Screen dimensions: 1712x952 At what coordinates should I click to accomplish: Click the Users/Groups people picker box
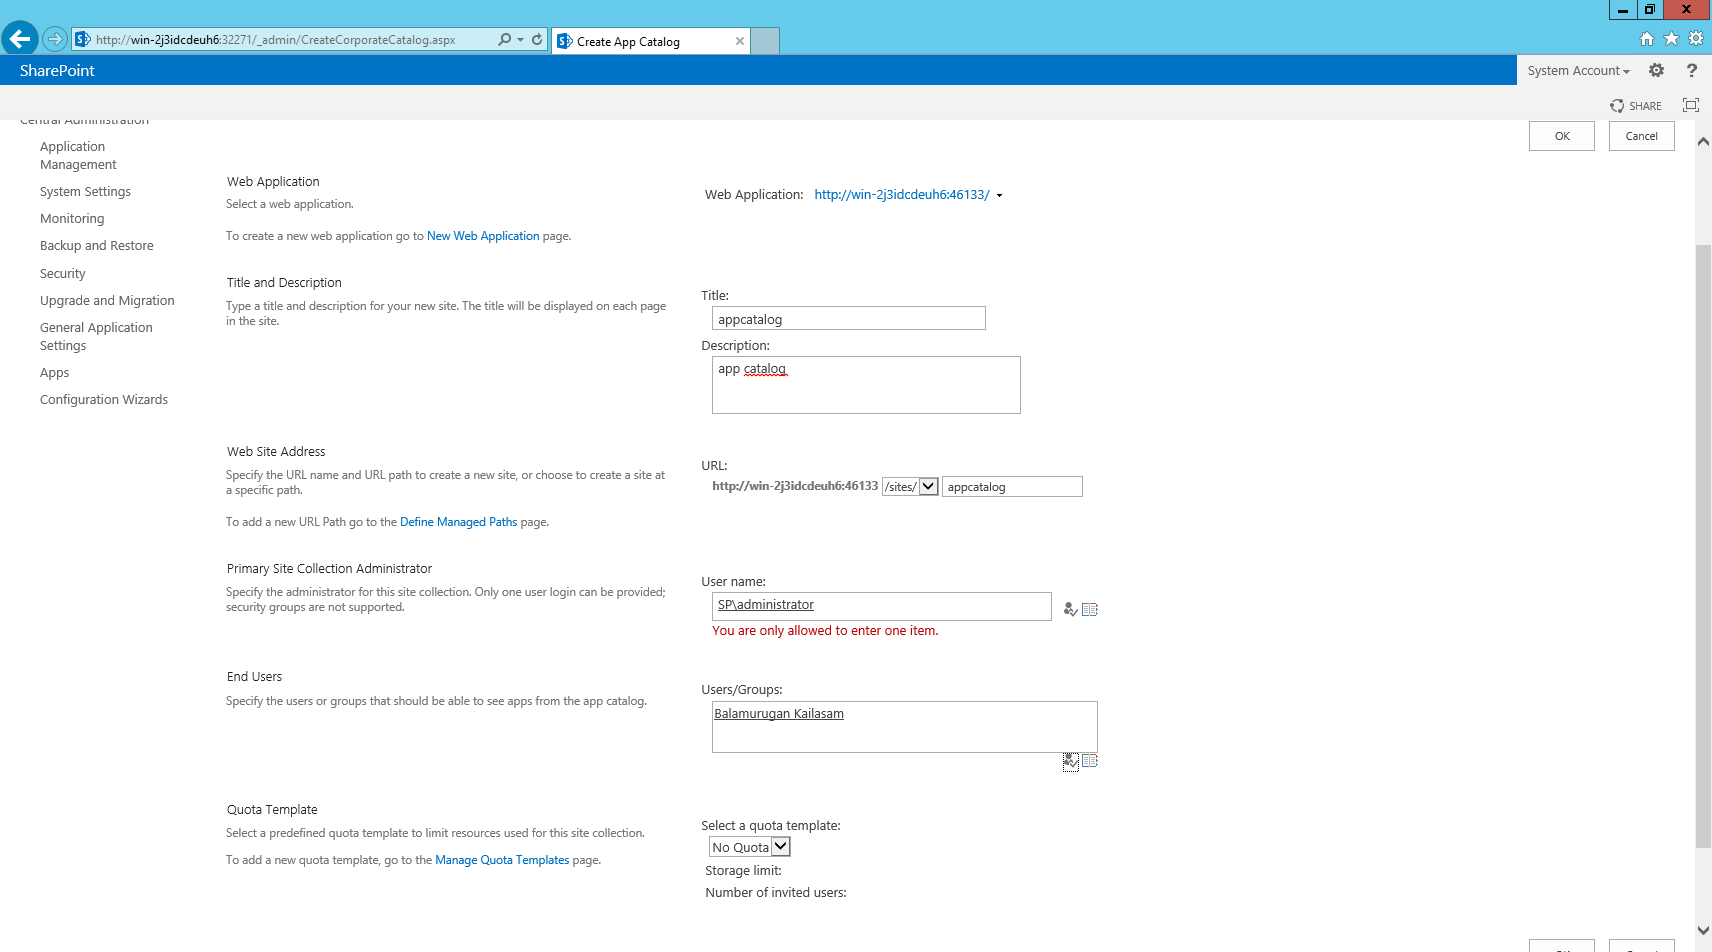point(905,727)
